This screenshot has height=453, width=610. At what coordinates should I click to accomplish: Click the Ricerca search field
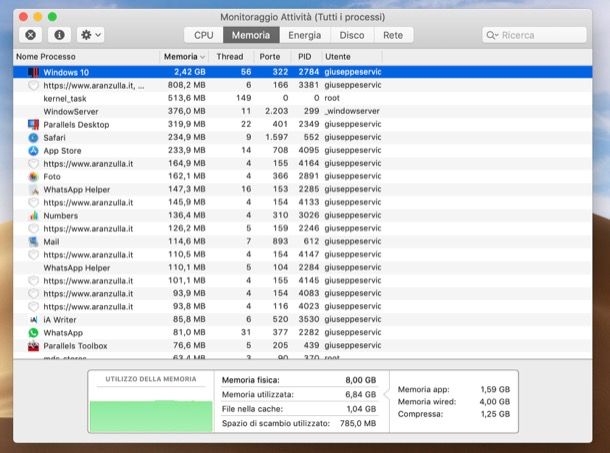(534, 35)
